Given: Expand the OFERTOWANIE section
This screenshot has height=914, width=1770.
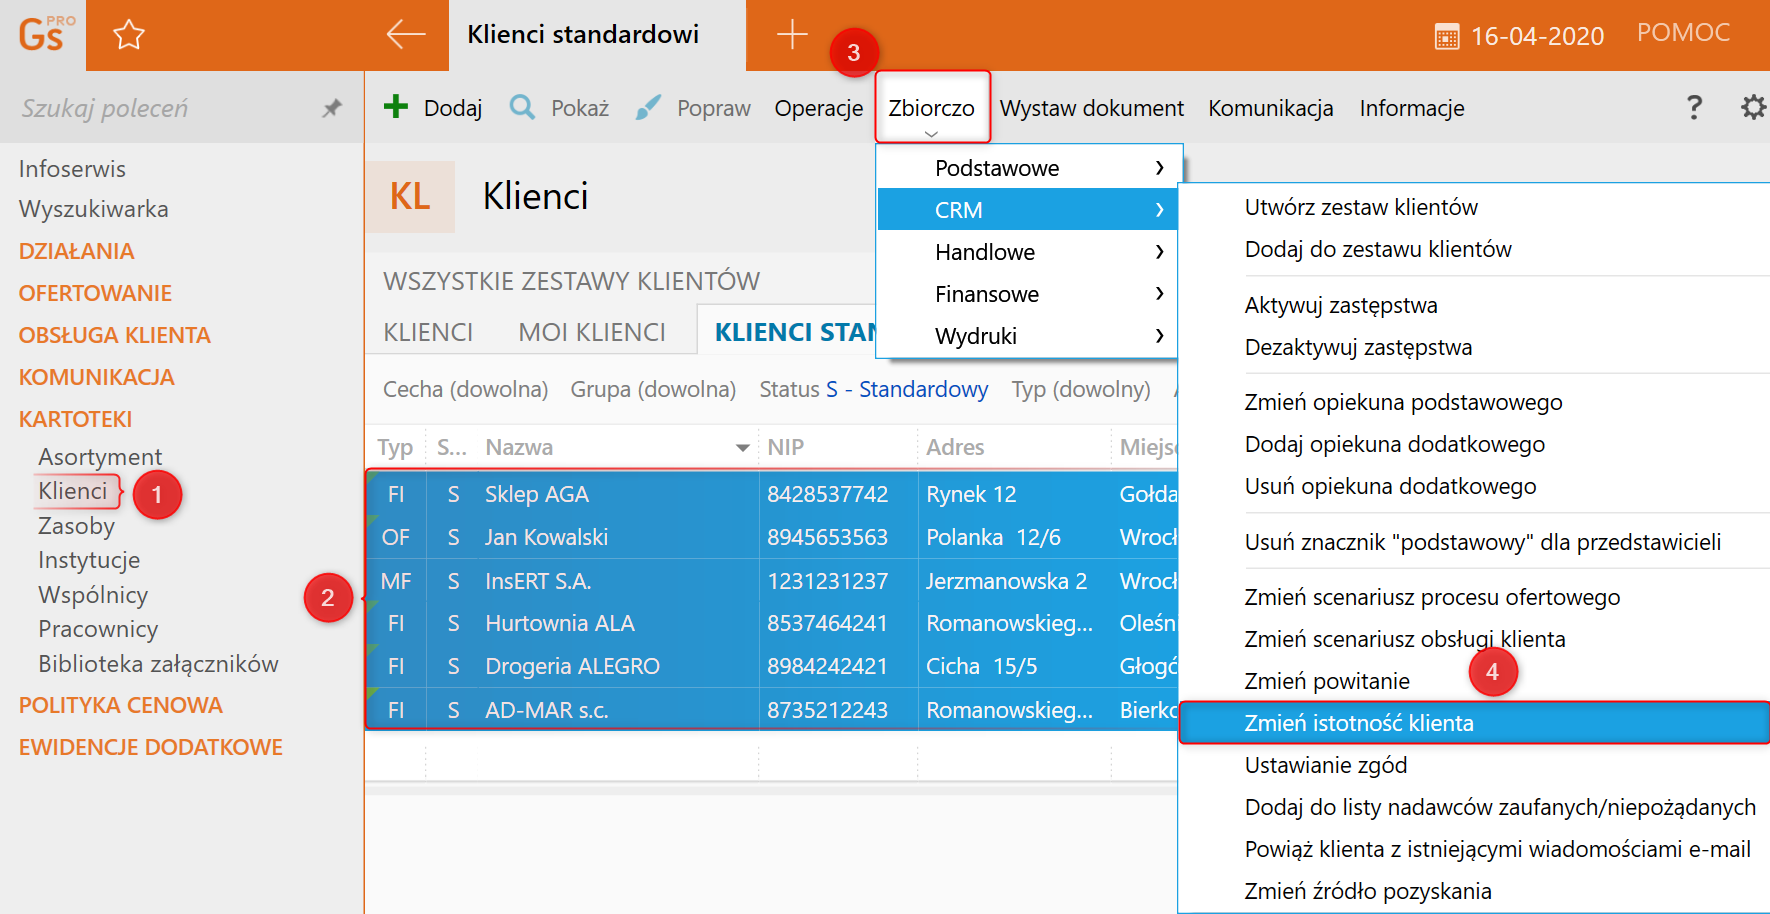Looking at the screenshot, I should (x=95, y=293).
